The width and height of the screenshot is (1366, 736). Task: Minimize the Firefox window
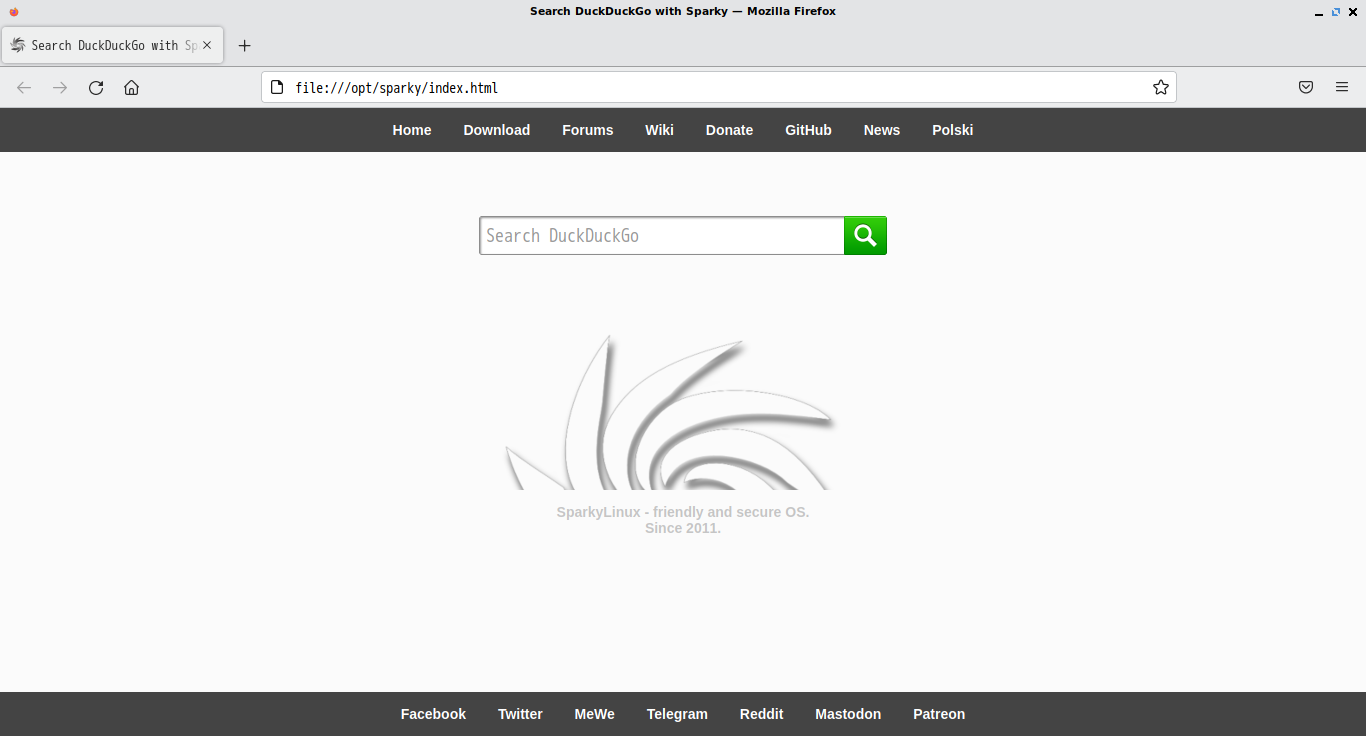click(x=1319, y=12)
